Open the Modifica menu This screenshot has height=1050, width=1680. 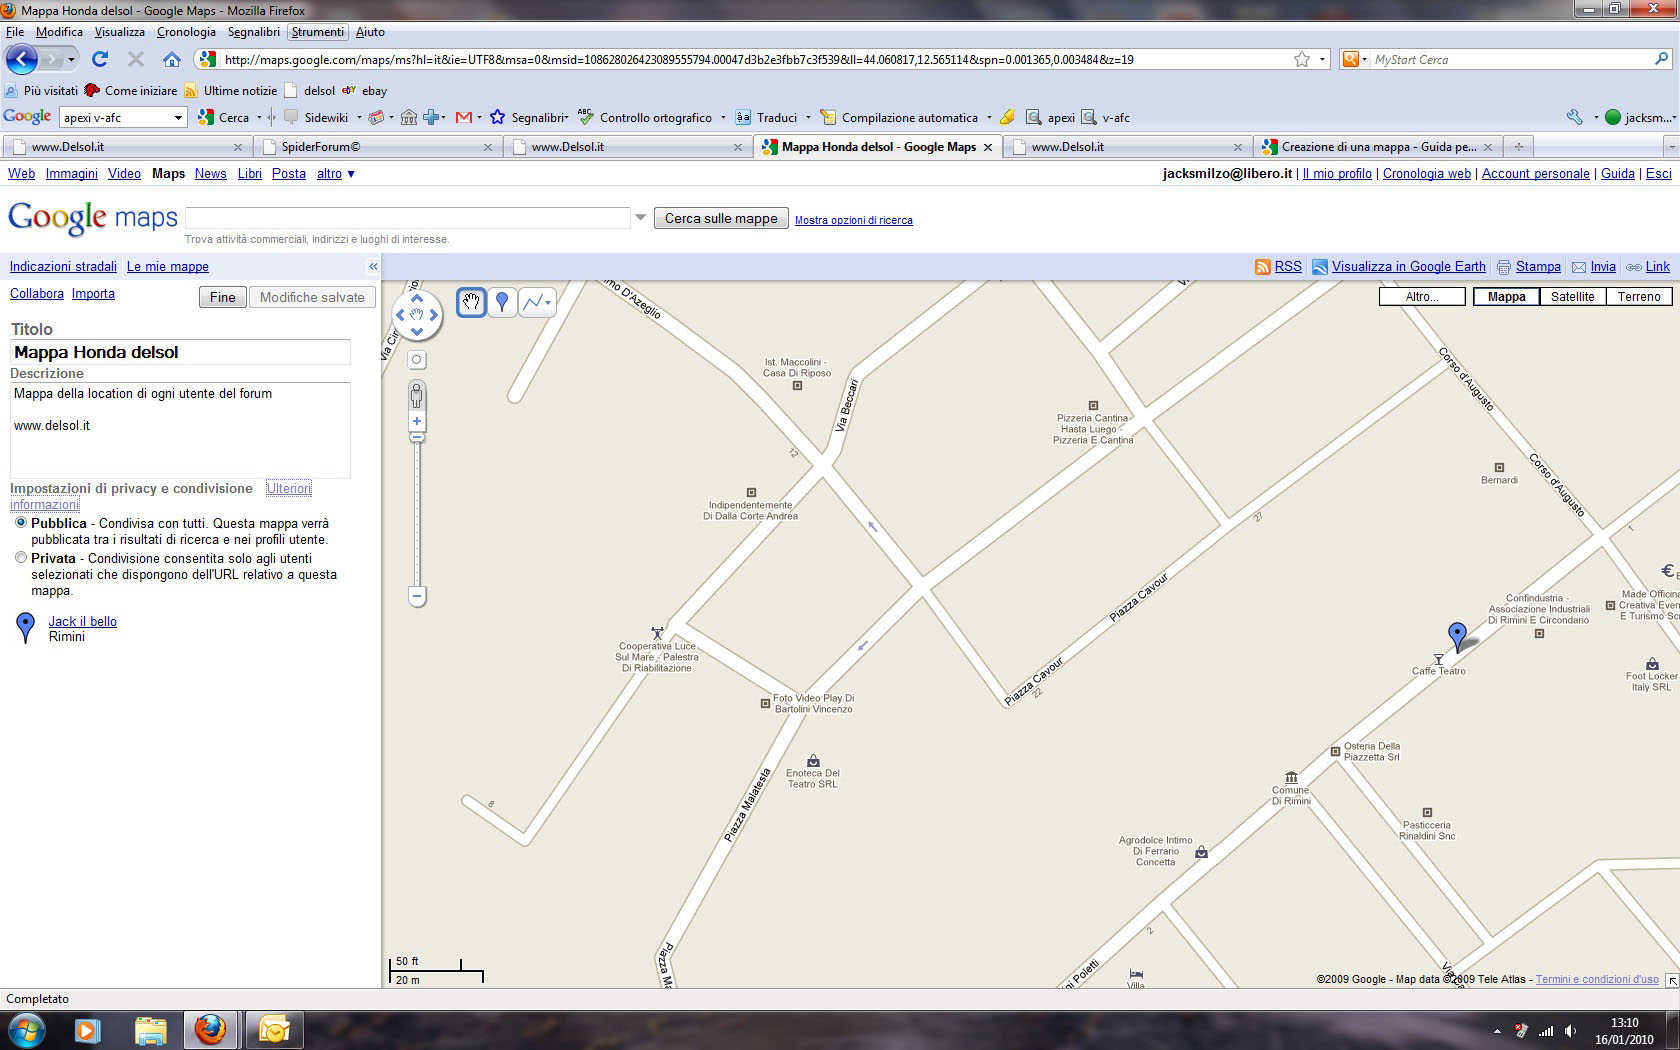pyautogui.click(x=59, y=32)
